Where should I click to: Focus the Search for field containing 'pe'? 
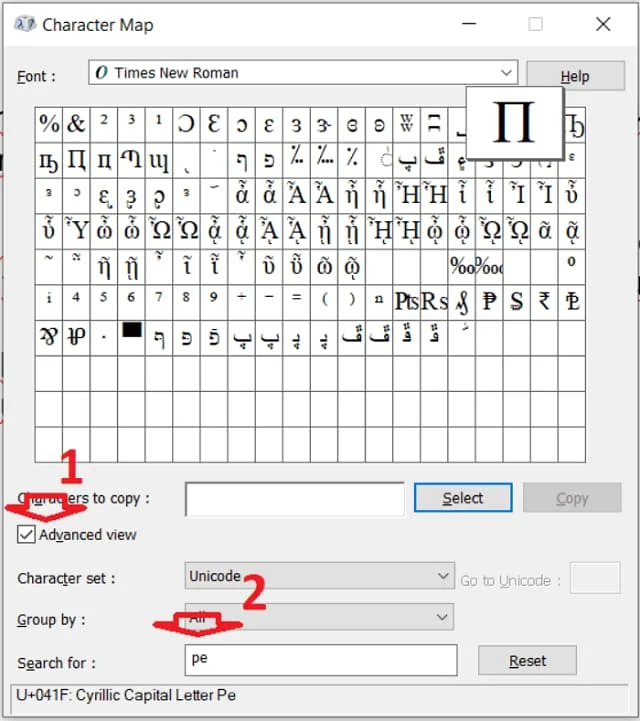coord(320,660)
